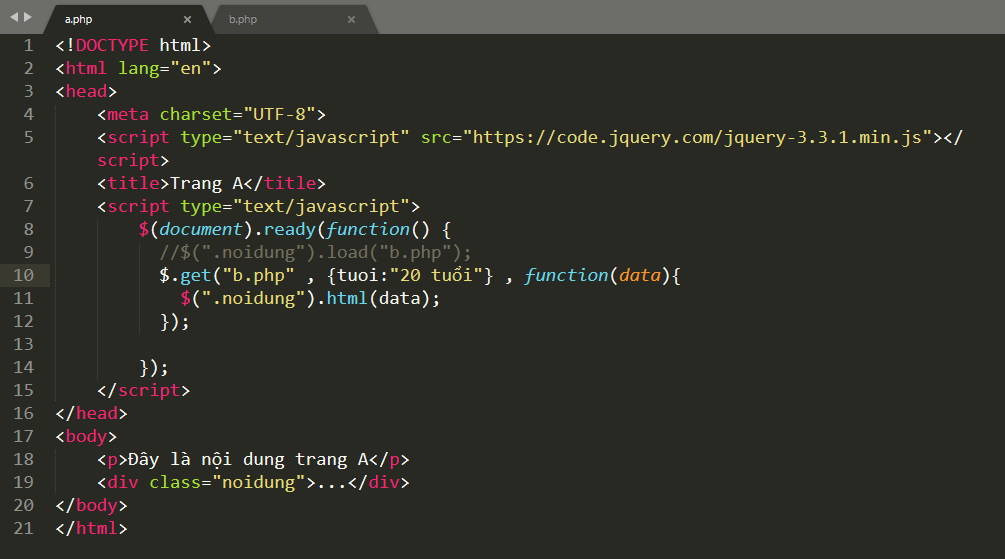Click the wrapped "script>" continuation of line 5
Screen dimensions: 1005x559
133,161
